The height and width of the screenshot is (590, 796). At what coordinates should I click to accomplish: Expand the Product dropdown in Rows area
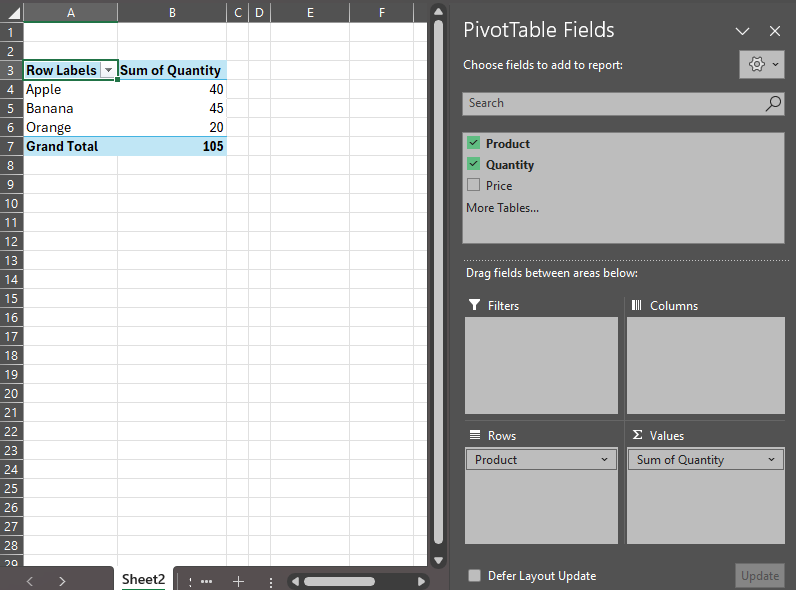click(x=604, y=460)
